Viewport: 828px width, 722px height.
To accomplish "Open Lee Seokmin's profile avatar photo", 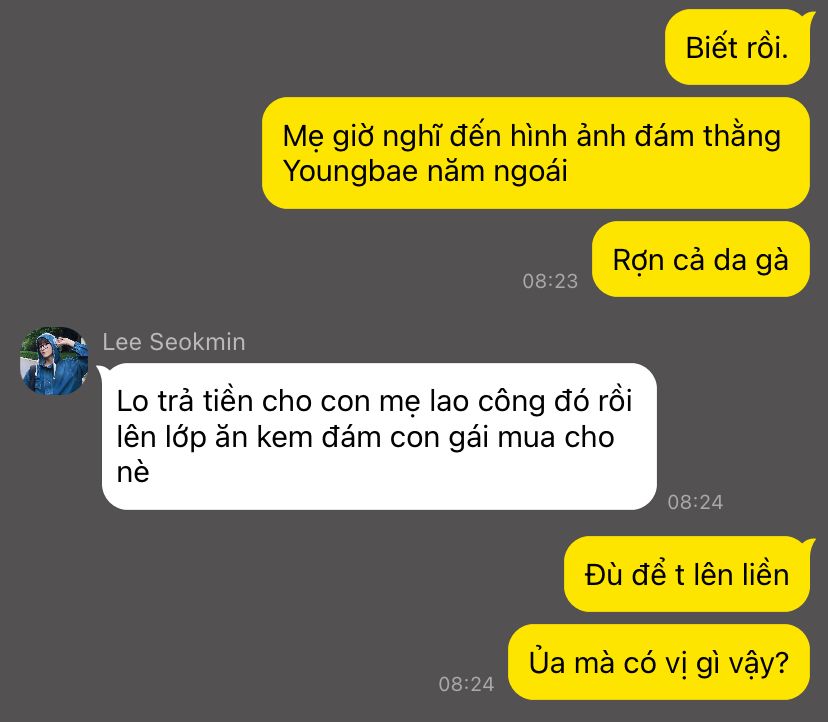I will coord(54,360).
